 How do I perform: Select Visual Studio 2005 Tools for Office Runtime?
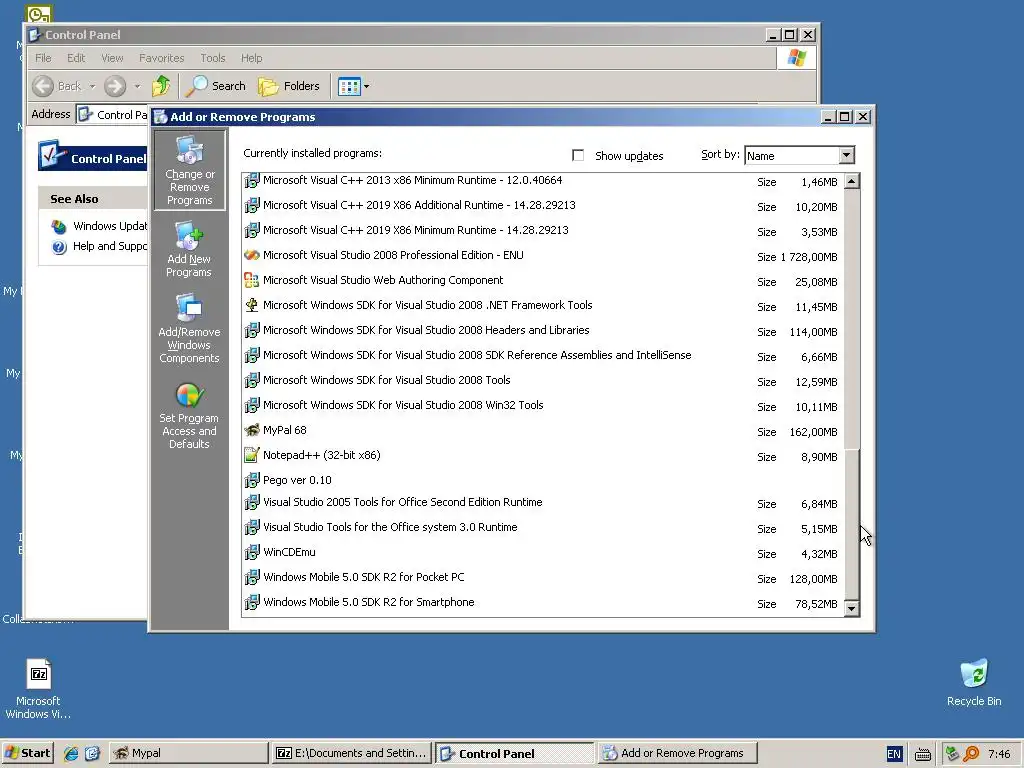pyautogui.click(x=542, y=503)
